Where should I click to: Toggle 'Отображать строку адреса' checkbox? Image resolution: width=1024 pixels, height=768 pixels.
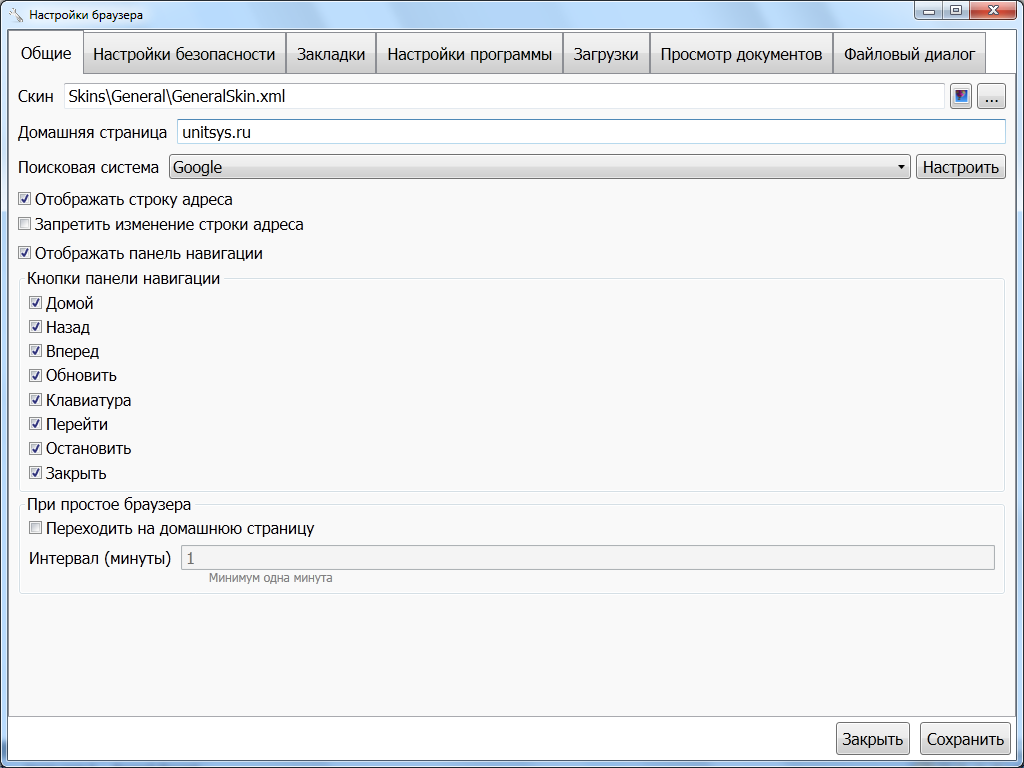coord(25,200)
